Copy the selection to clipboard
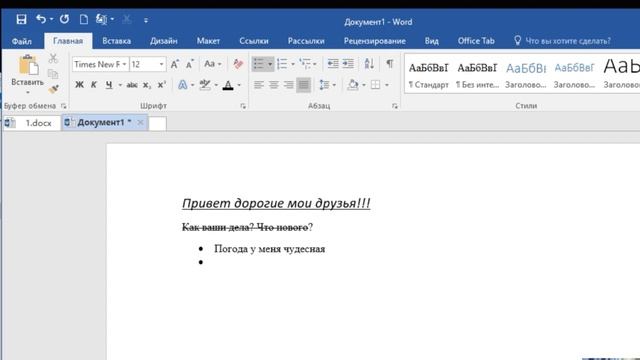Image resolution: width=640 pixels, height=360 pixels. point(53,74)
